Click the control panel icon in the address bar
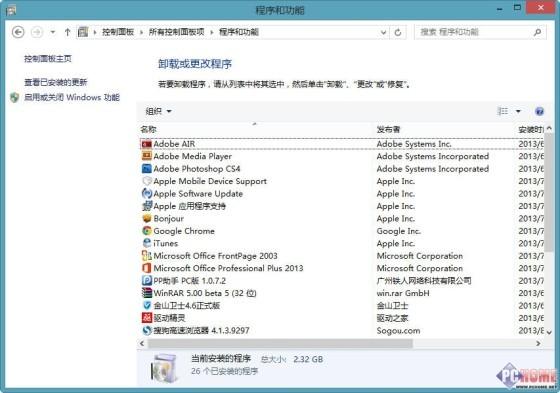 (x=83, y=32)
